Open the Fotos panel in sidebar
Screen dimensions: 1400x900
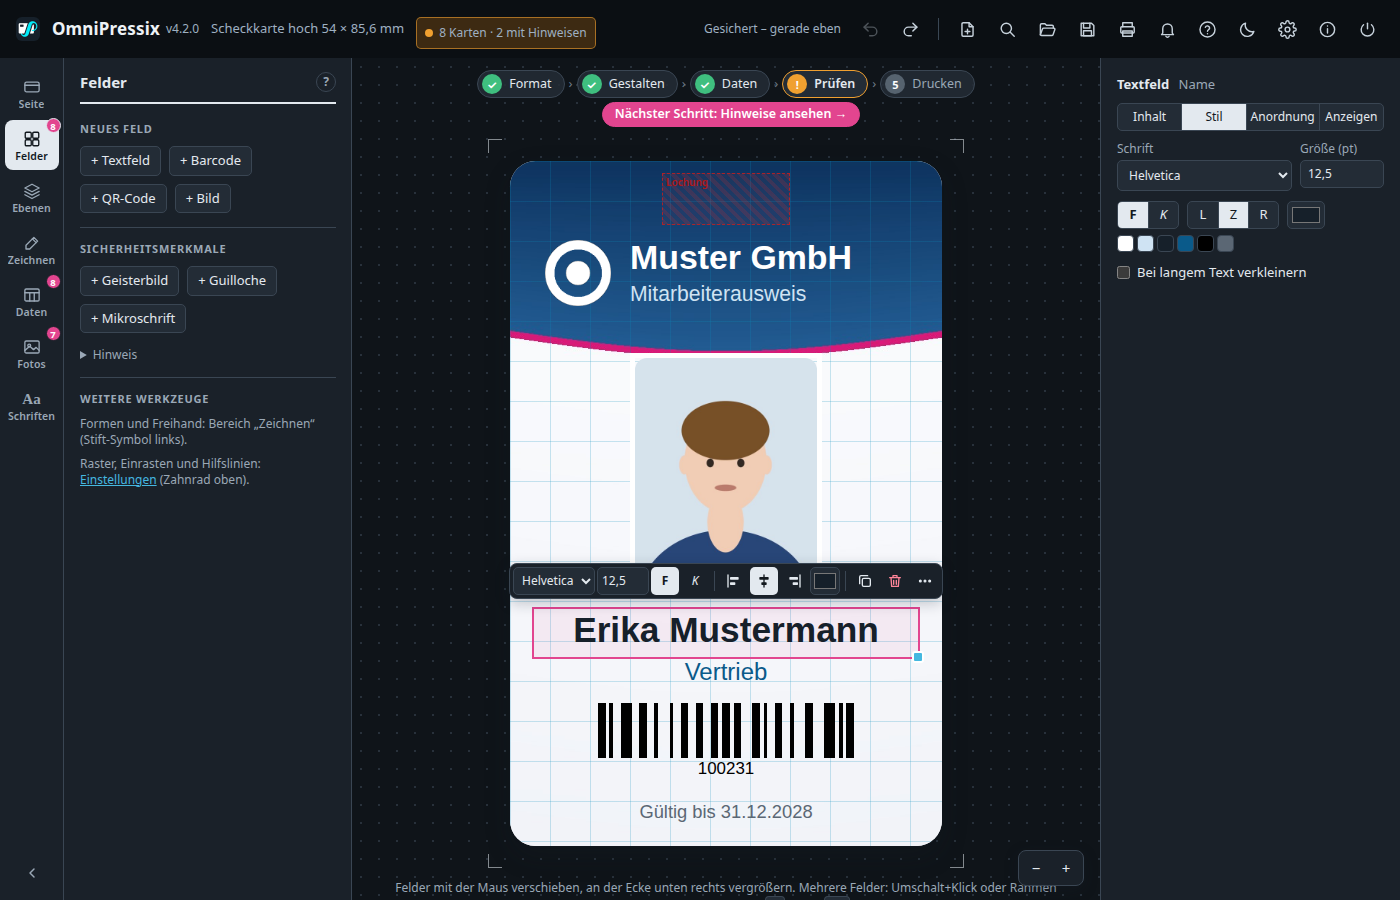click(x=32, y=354)
